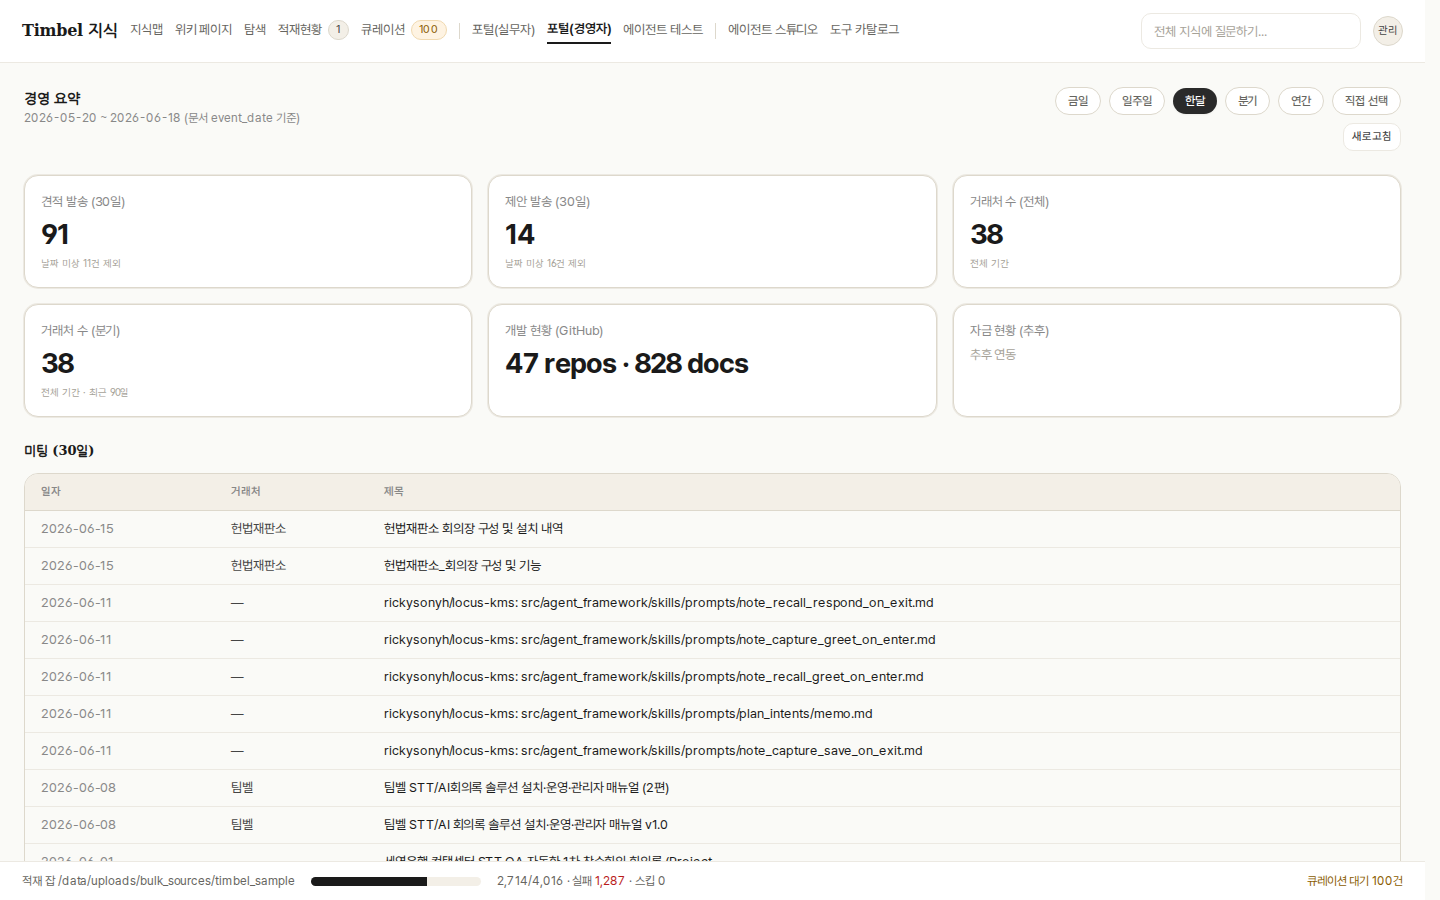
Task: Open row 헌법재판소_회의장 구성 및 기능
Action: pyautogui.click(x=712, y=566)
